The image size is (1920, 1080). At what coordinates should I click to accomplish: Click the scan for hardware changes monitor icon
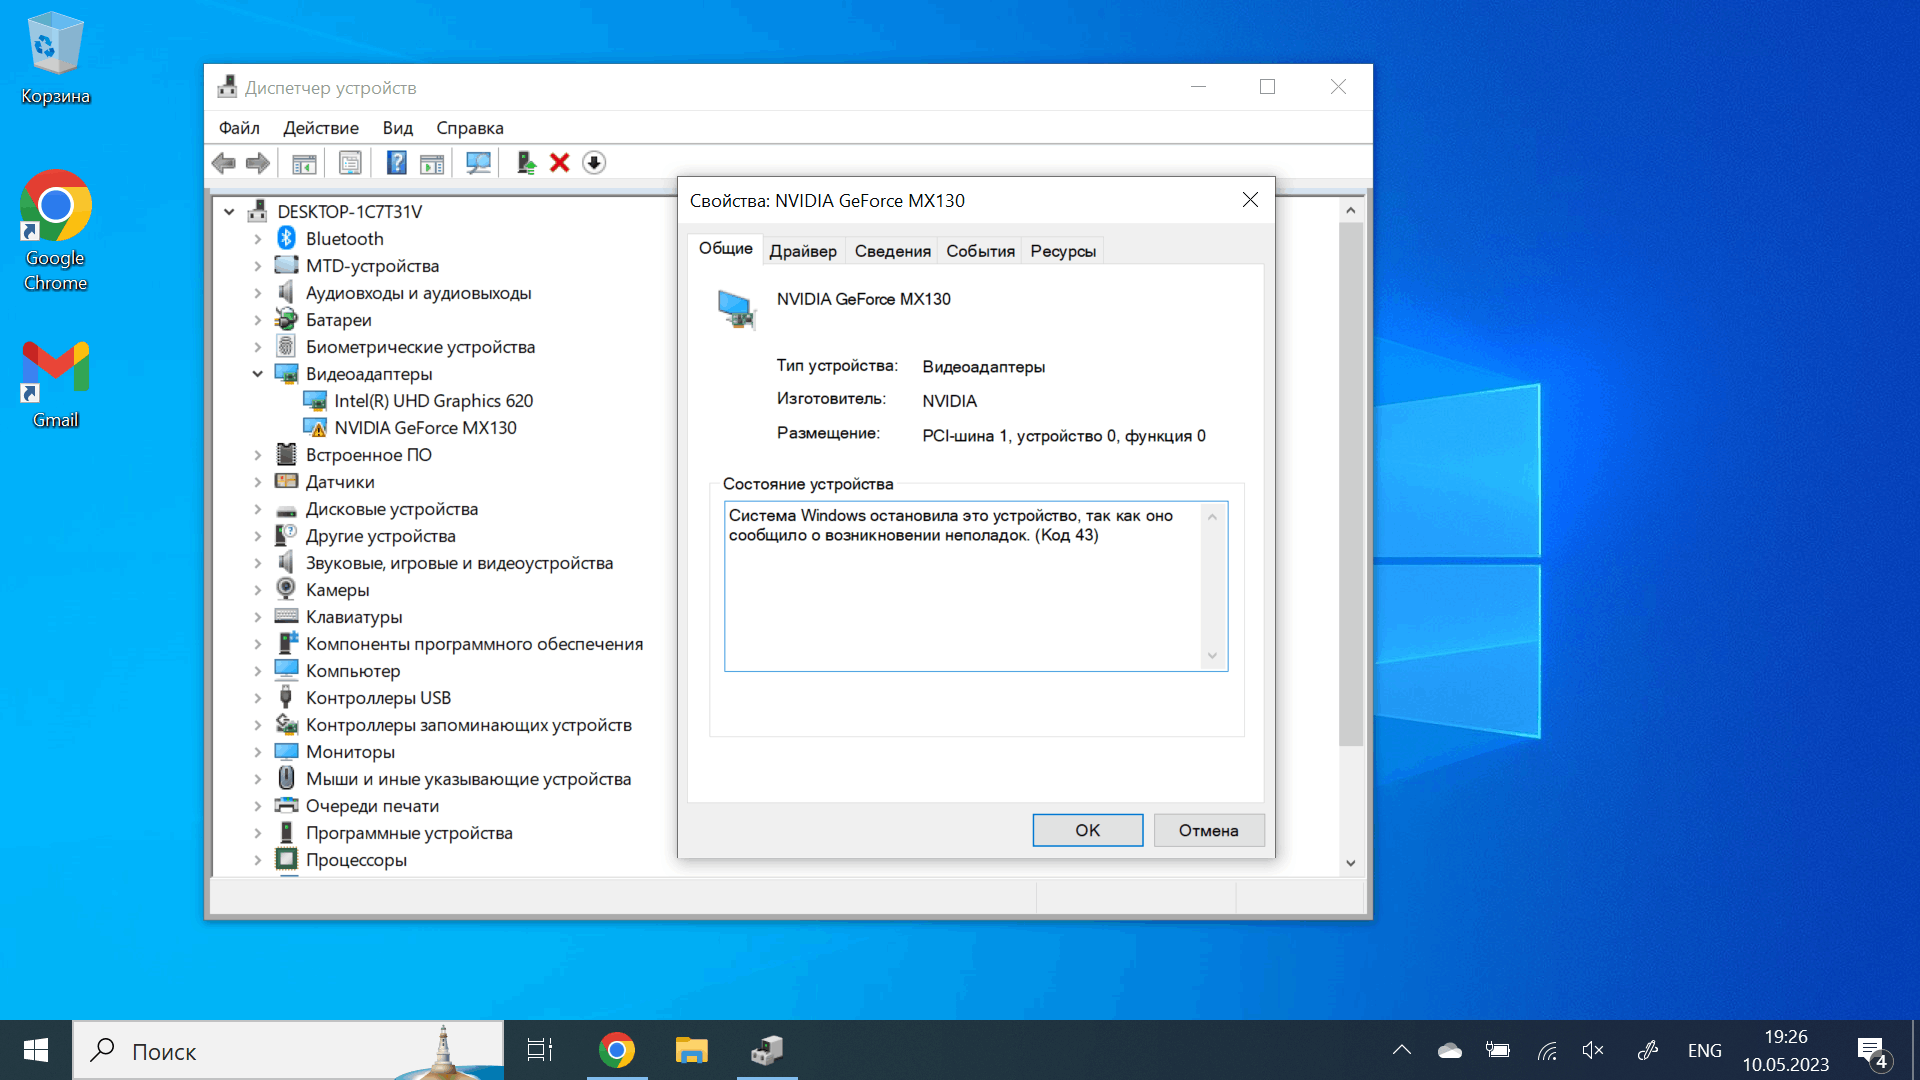[x=478, y=163]
